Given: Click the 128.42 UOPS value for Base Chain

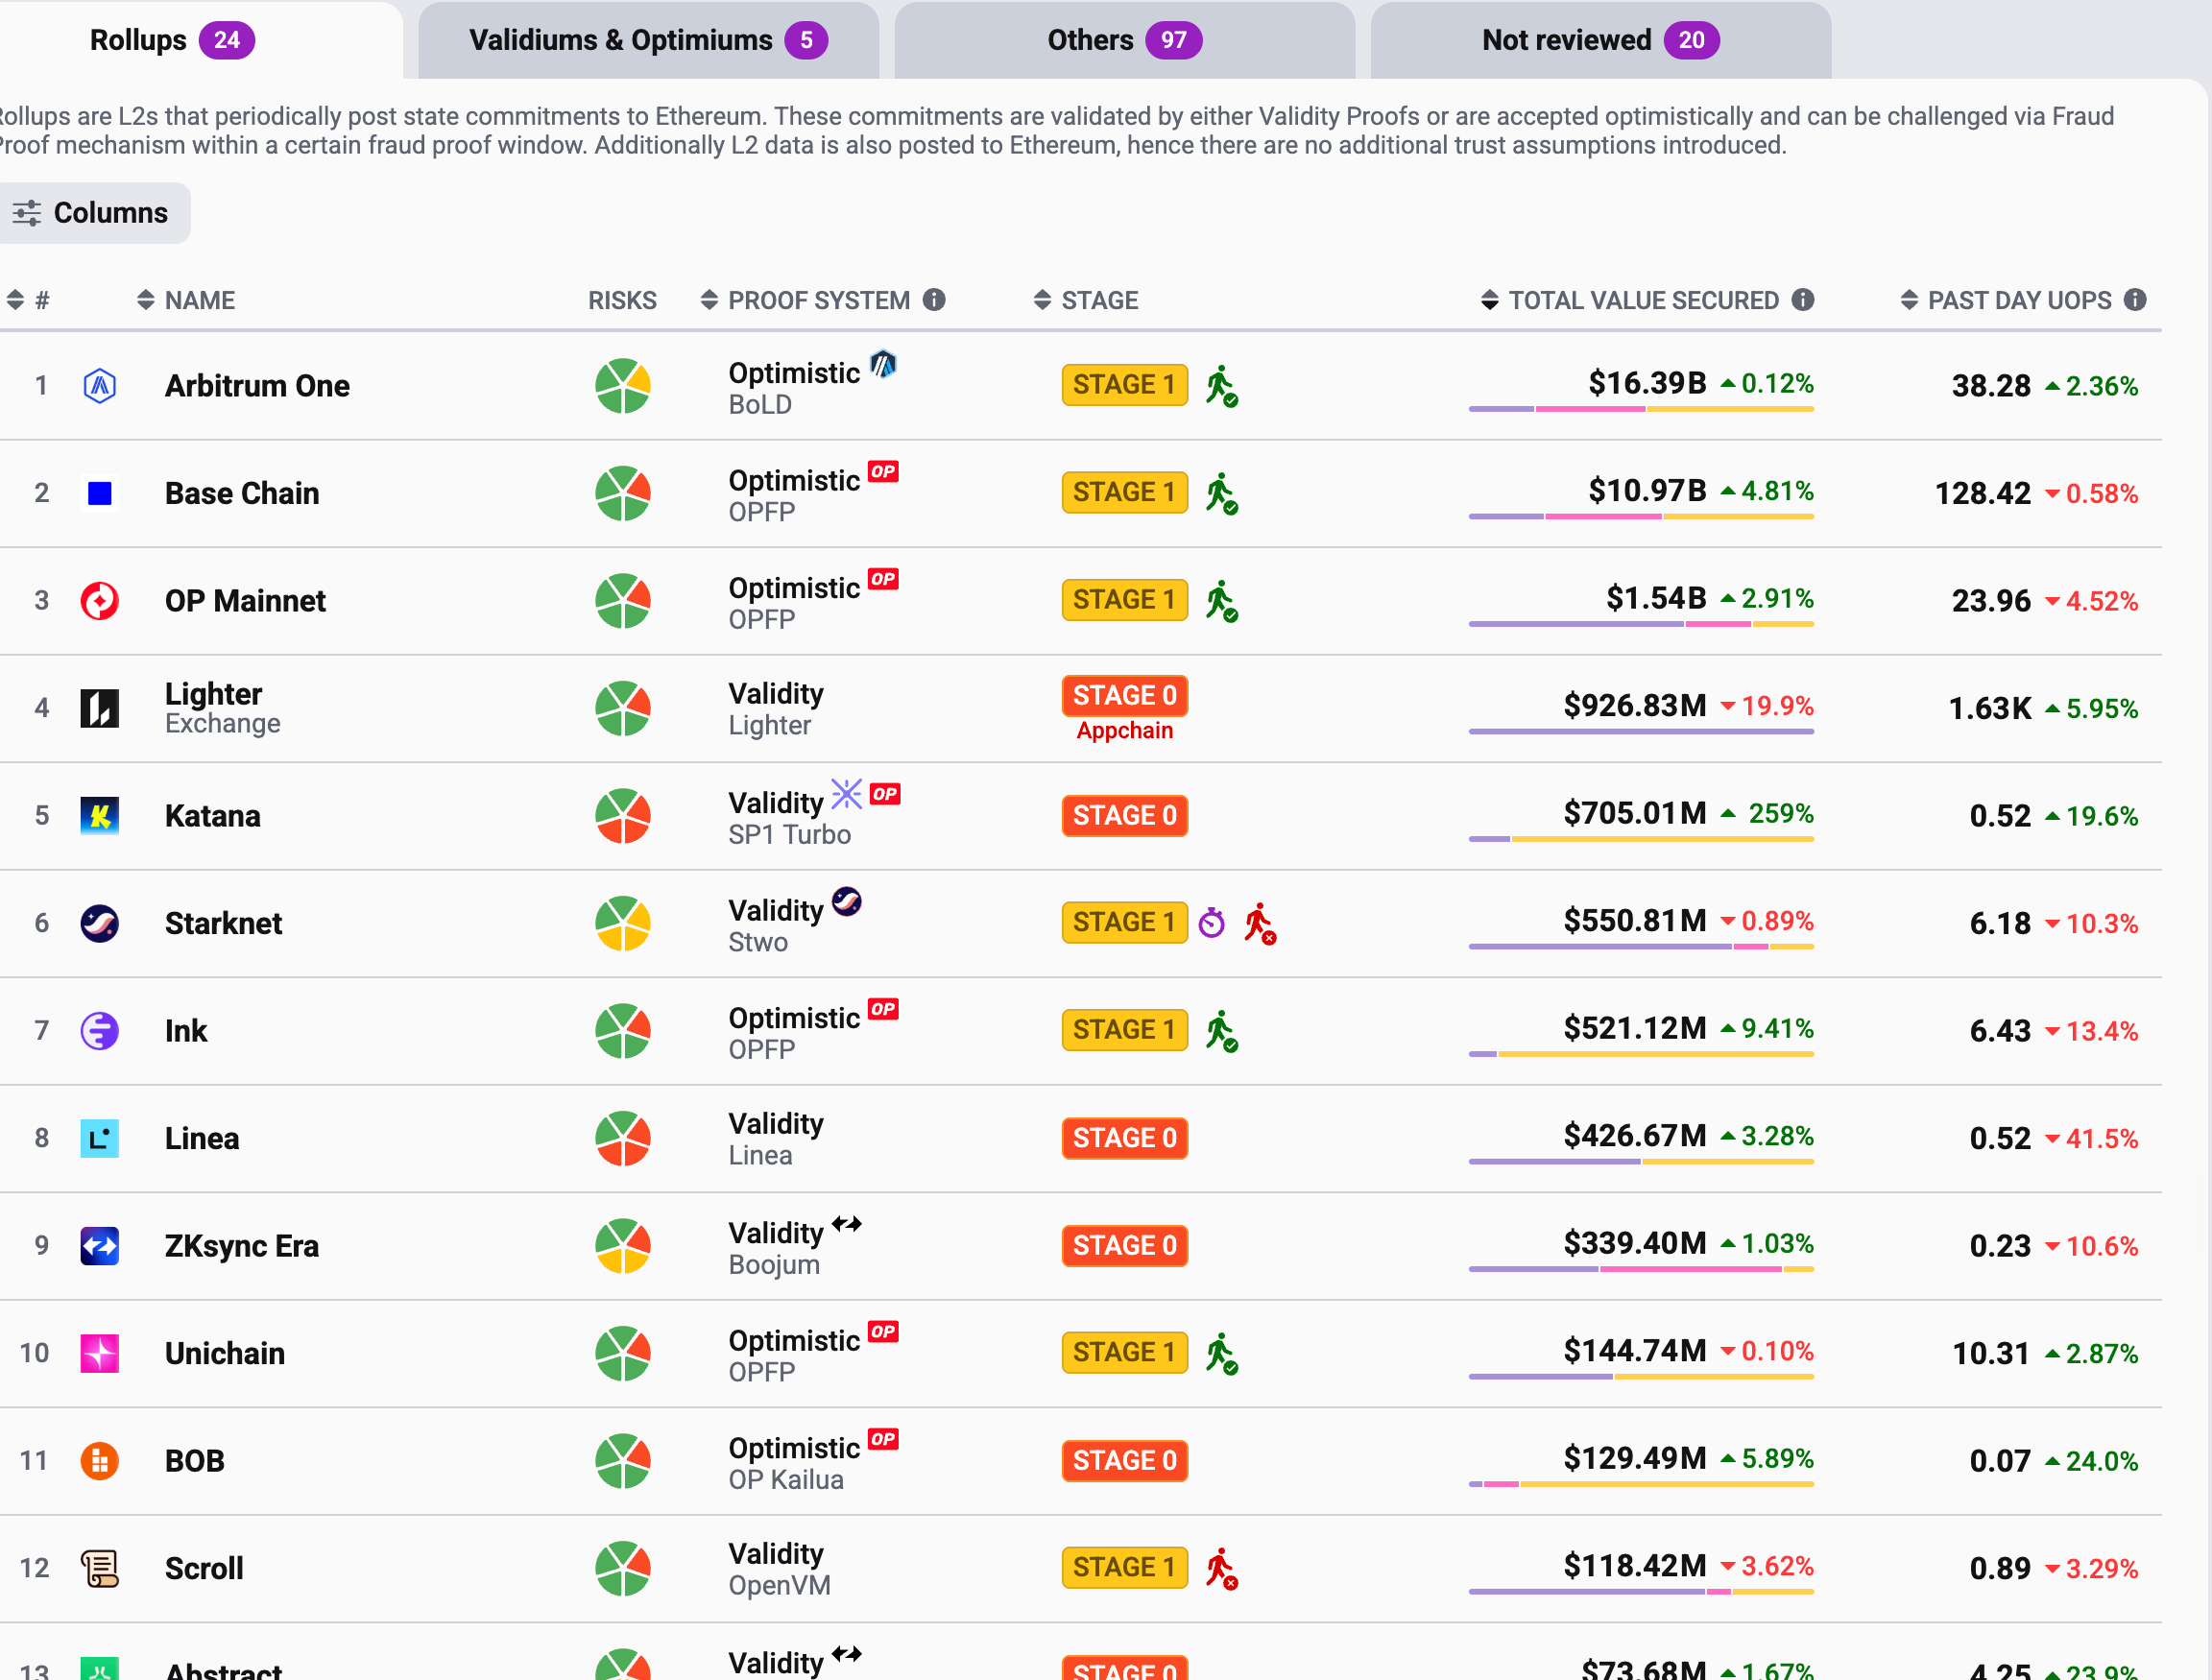Looking at the screenshot, I should (x=1982, y=493).
